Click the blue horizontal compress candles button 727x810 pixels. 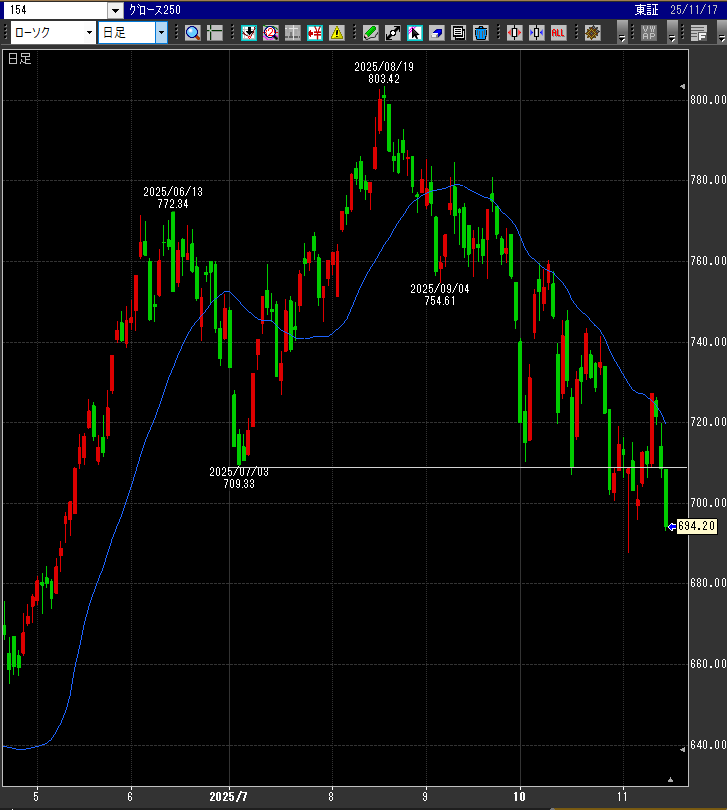[536, 33]
